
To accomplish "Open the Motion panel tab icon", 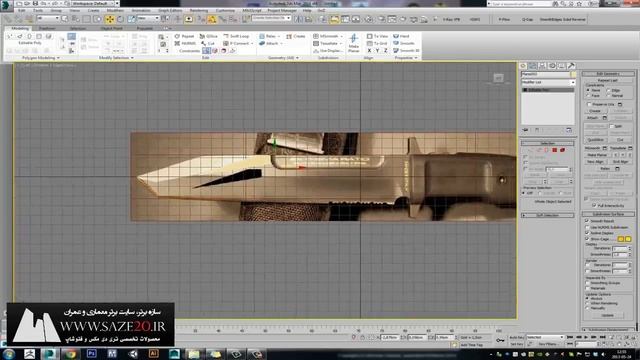I will (552, 66).
